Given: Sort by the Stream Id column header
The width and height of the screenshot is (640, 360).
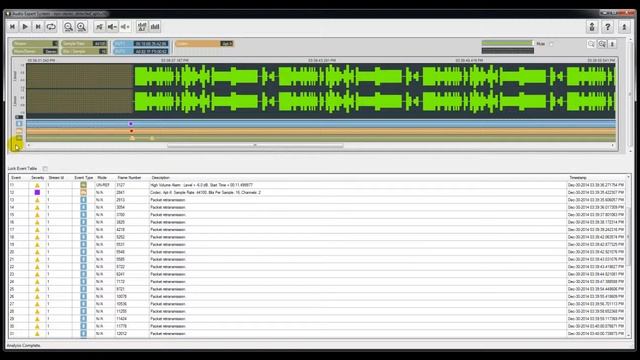Looking at the screenshot, I should (x=56, y=178).
